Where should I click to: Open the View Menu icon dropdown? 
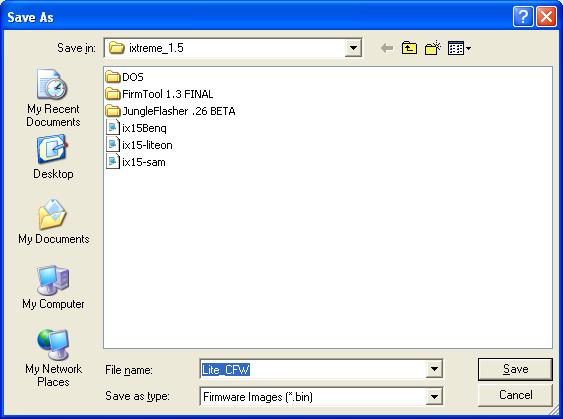point(459,48)
